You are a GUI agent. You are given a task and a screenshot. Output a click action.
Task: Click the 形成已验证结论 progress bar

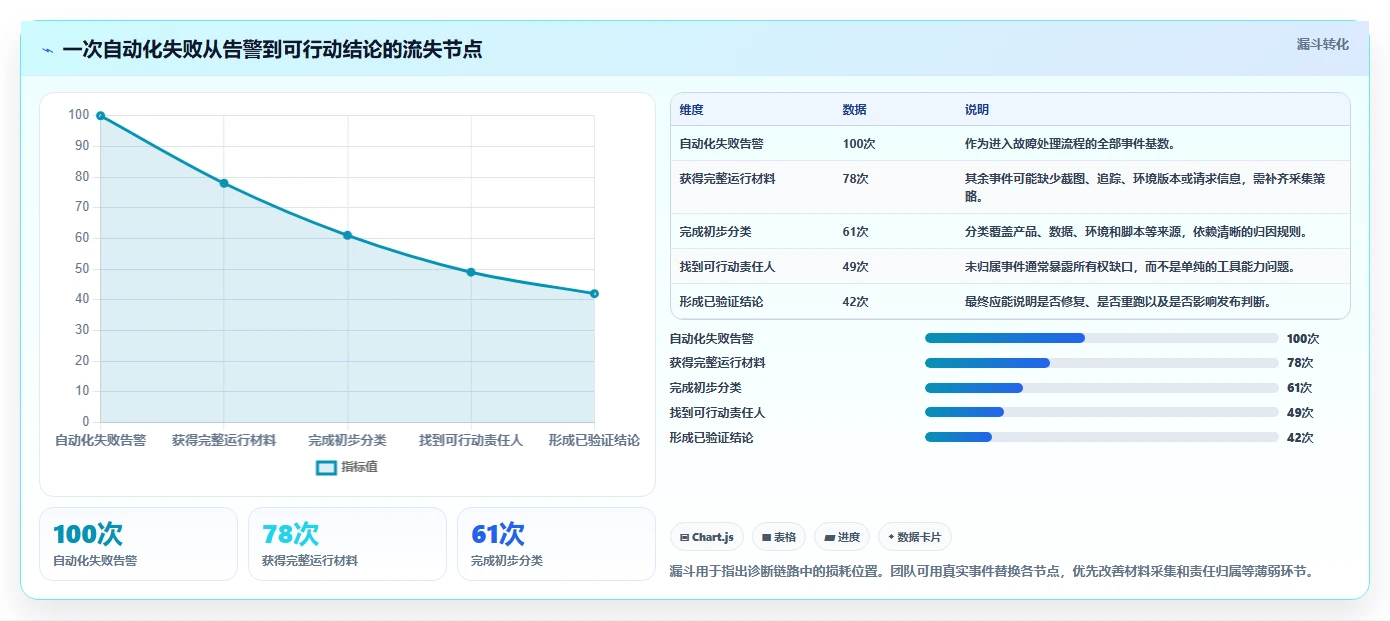click(1102, 437)
